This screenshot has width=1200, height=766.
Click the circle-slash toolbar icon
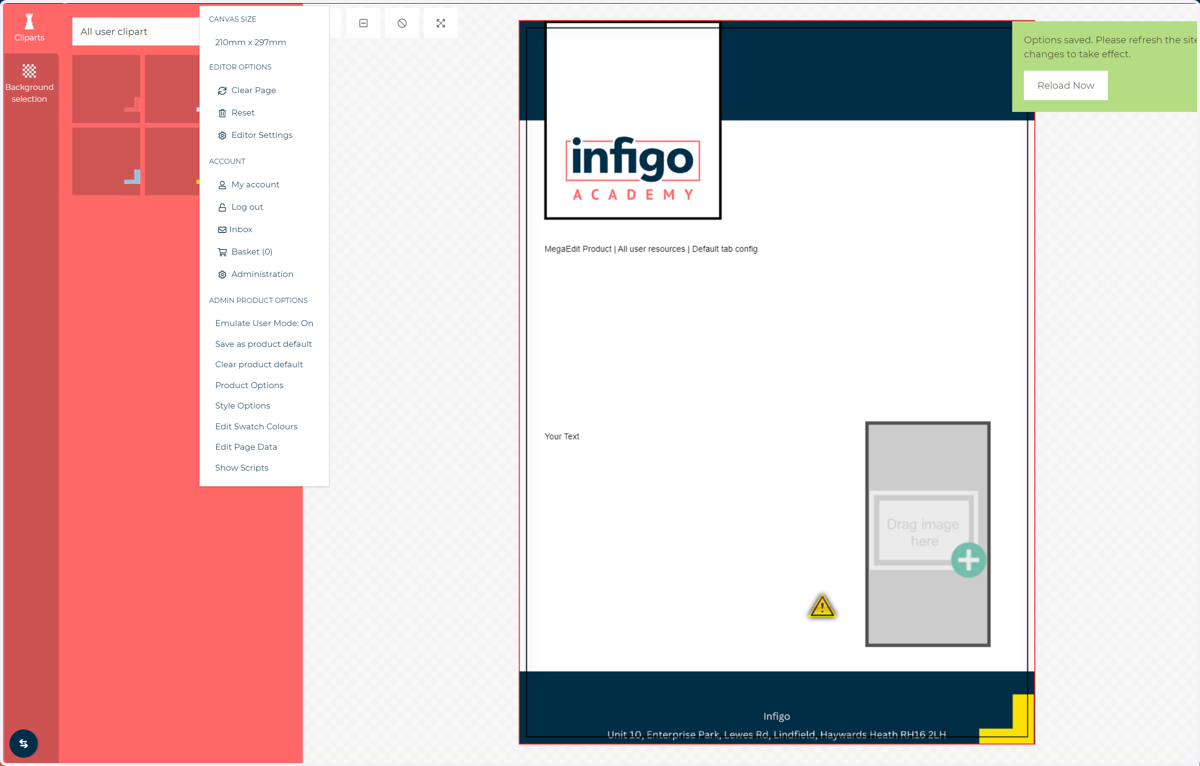[x=402, y=23]
